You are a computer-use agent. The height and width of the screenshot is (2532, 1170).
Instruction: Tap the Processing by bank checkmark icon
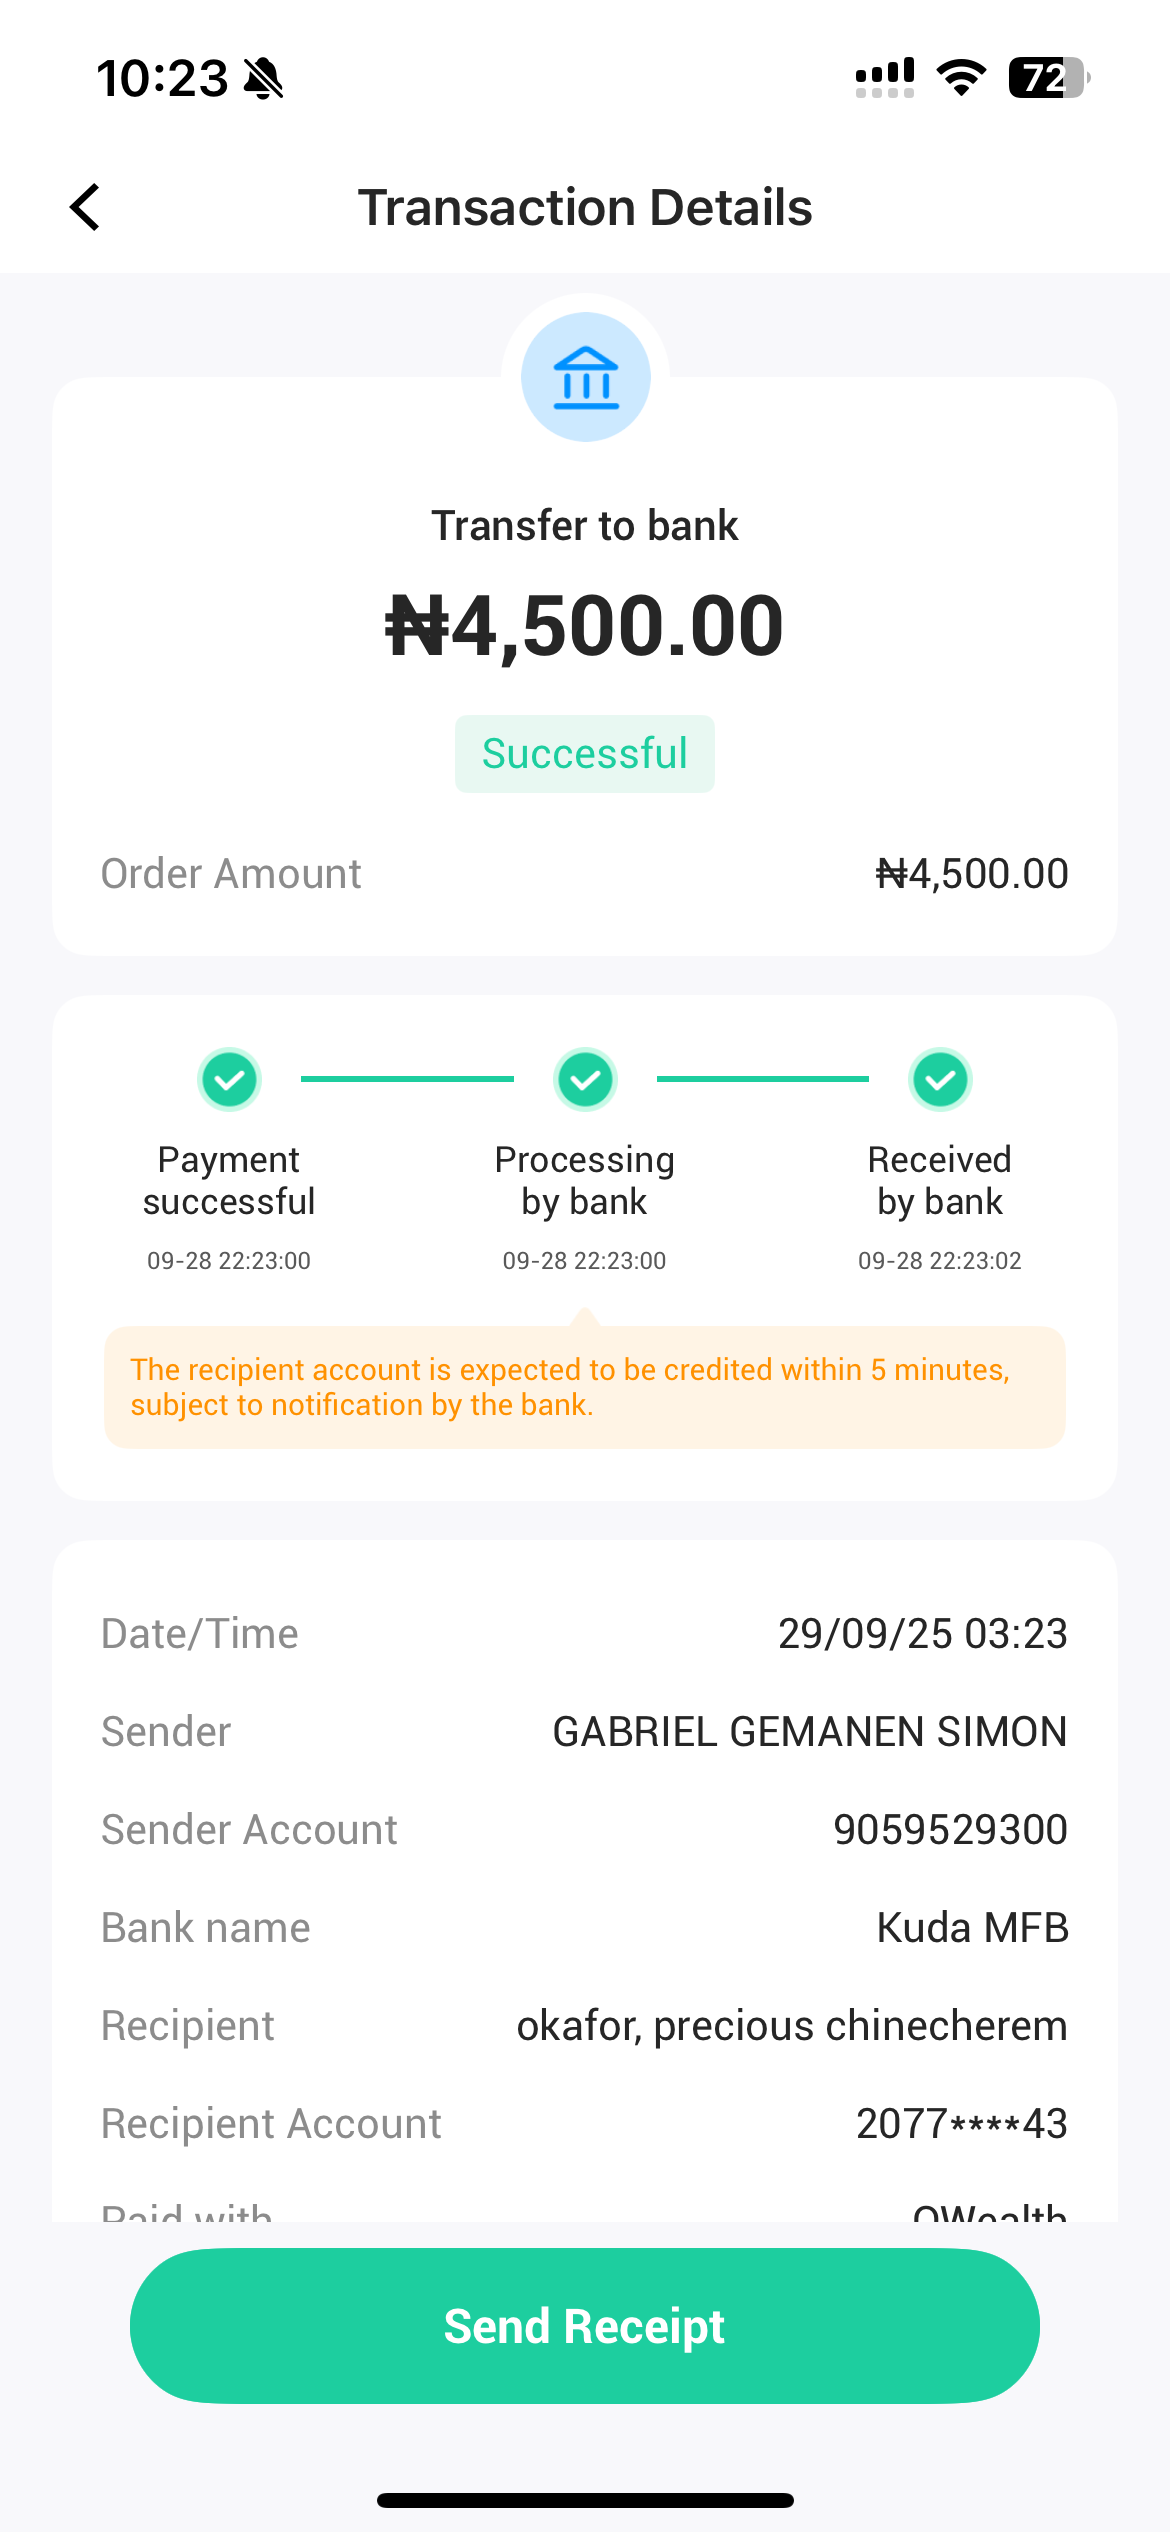click(x=585, y=1080)
